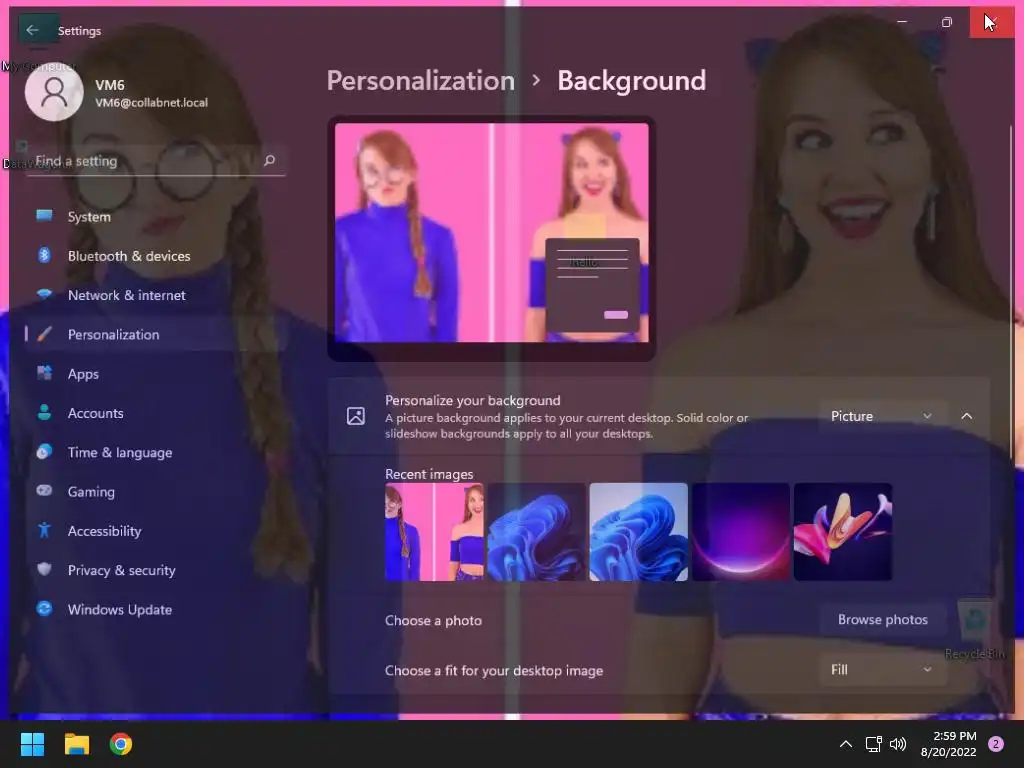Select the two-women pink recent image

pyautogui.click(x=434, y=532)
